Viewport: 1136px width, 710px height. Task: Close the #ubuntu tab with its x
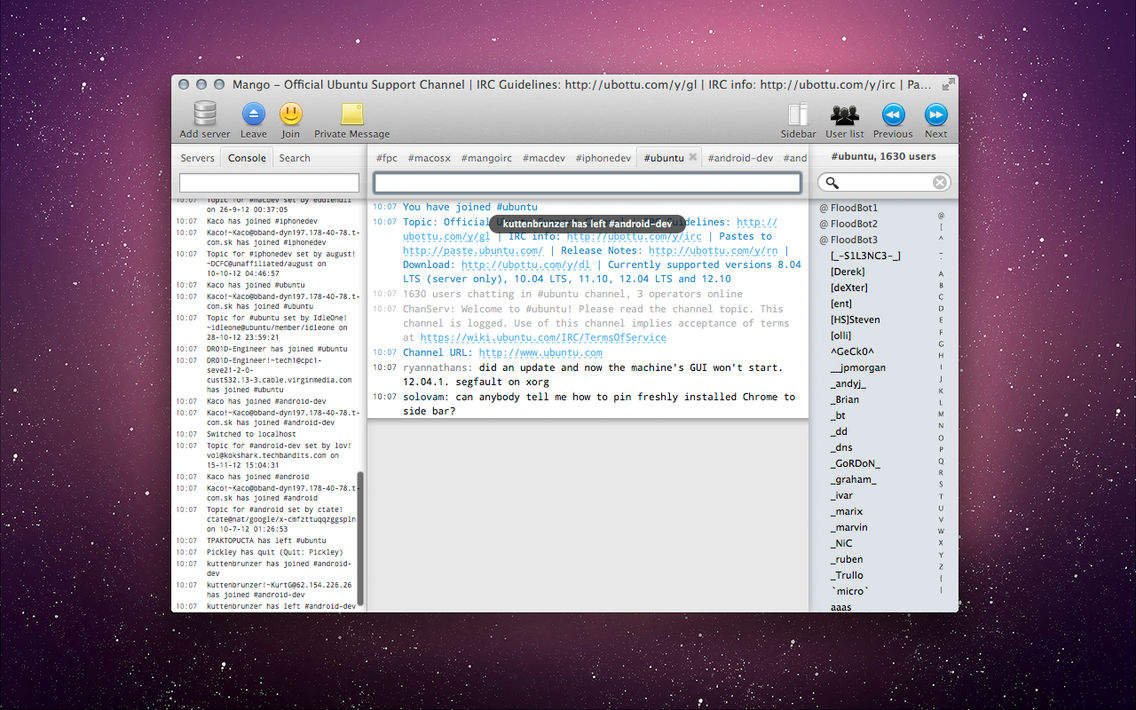pyautogui.click(x=693, y=156)
